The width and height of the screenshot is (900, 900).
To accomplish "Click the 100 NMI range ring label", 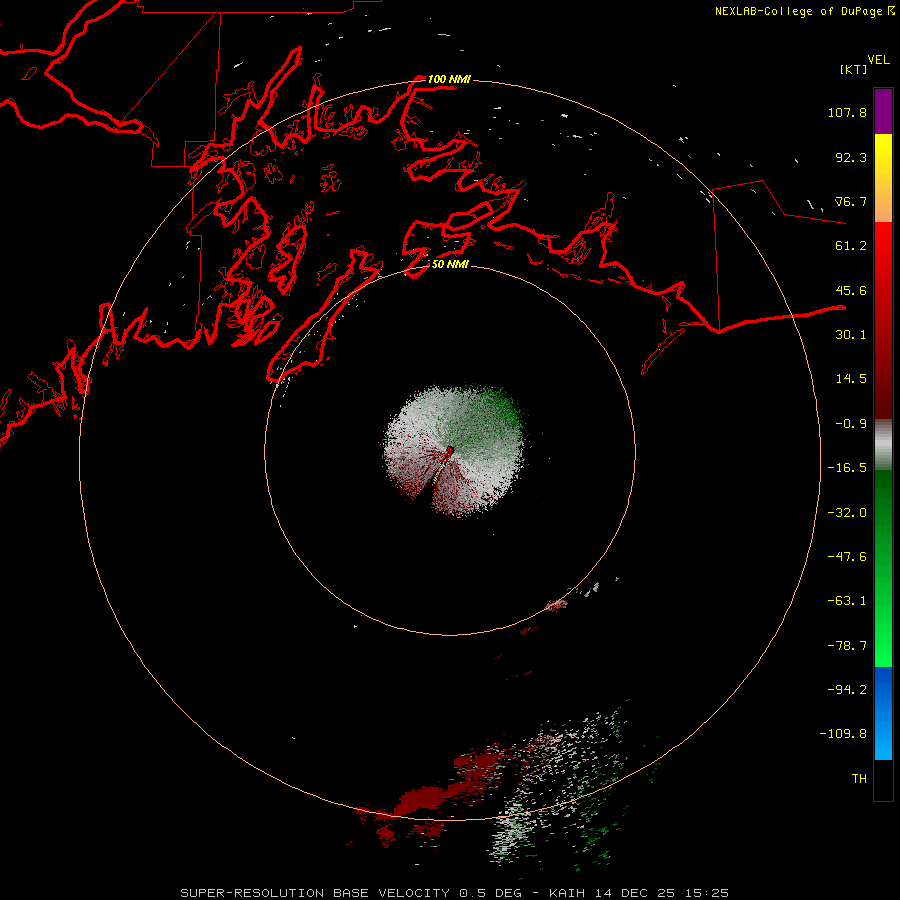I will click(449, 79).
